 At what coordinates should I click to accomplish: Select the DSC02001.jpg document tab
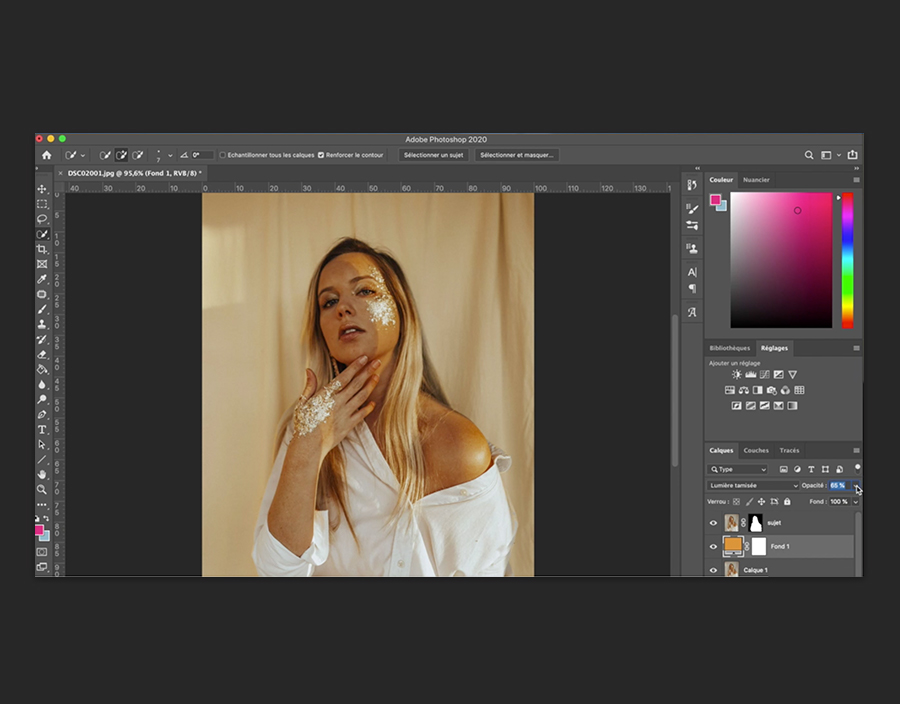point(134,173)
